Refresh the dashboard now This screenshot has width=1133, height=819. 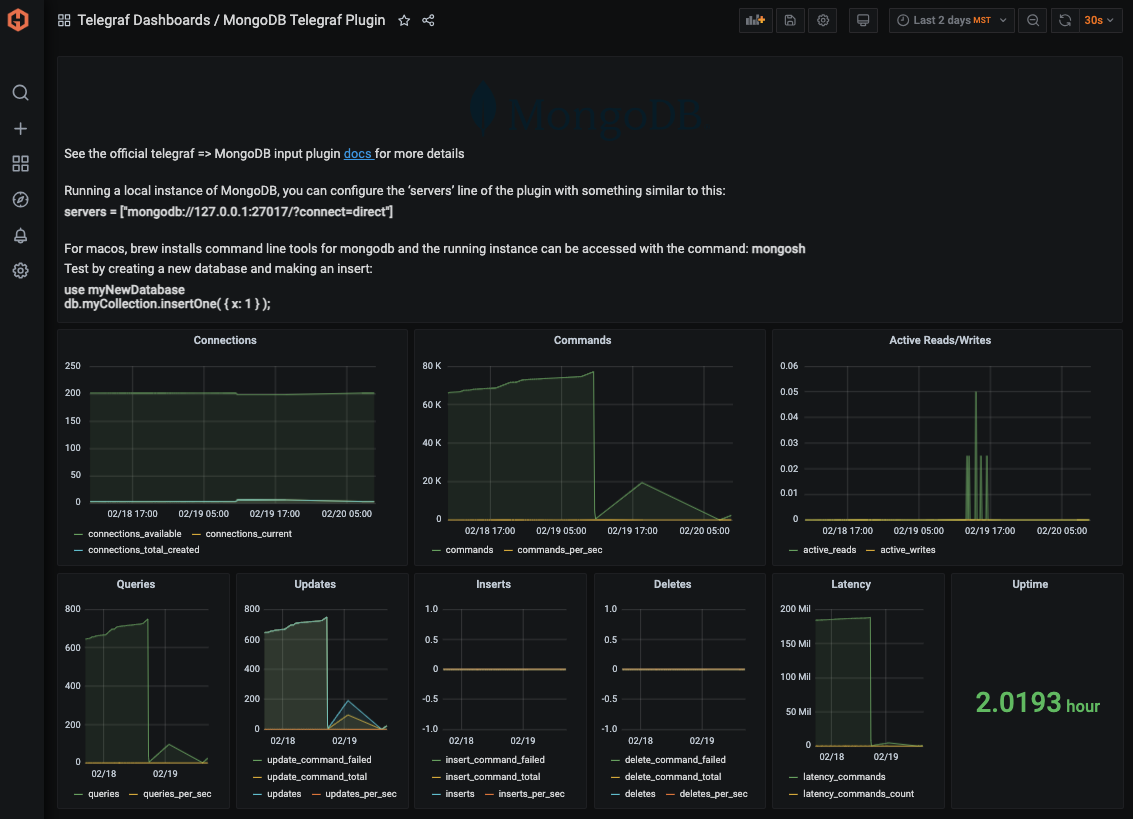1065,20
